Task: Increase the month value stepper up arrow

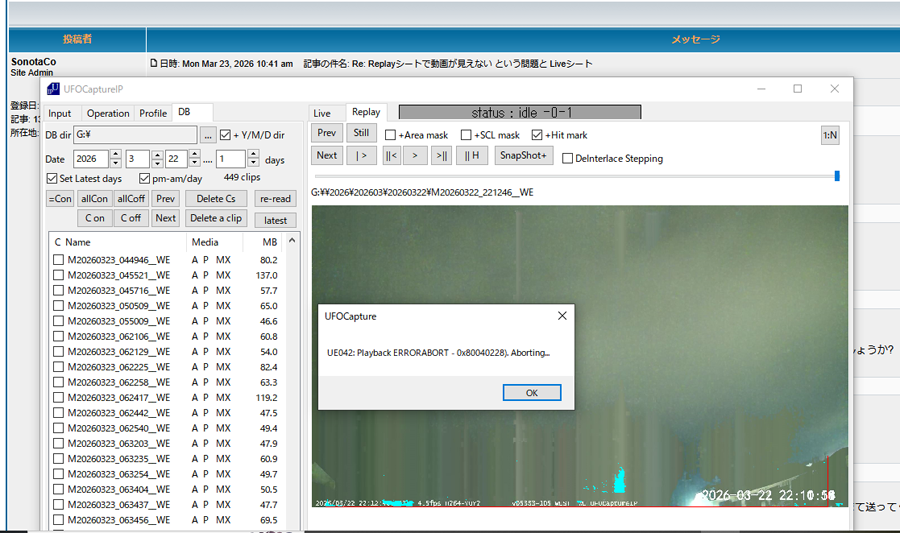Action: click(x=157, y=154)
